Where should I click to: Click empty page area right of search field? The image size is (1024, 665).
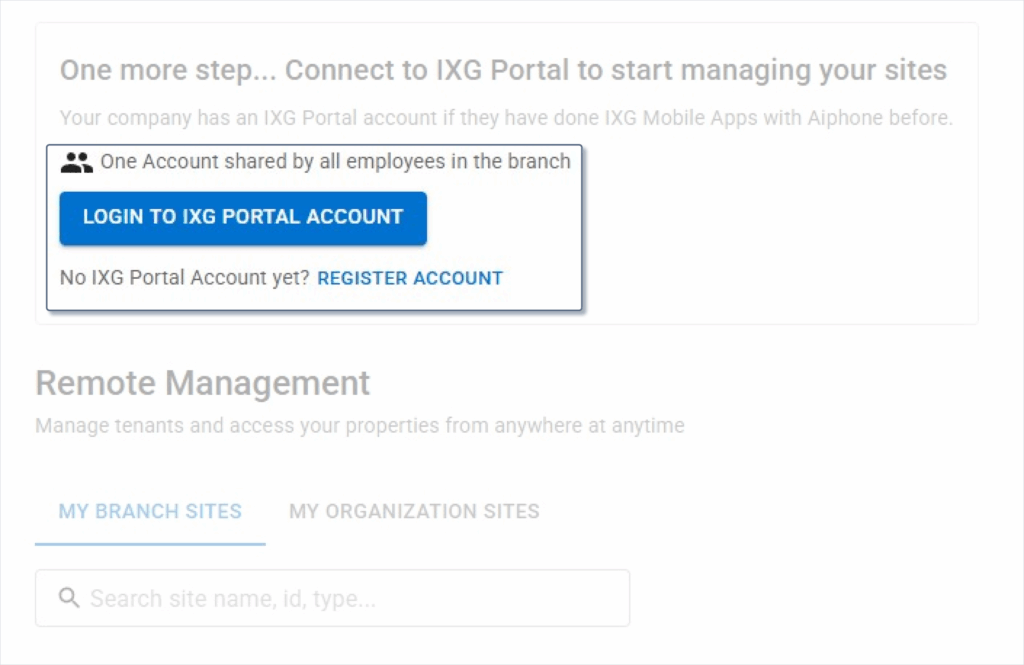pos(820,598)
